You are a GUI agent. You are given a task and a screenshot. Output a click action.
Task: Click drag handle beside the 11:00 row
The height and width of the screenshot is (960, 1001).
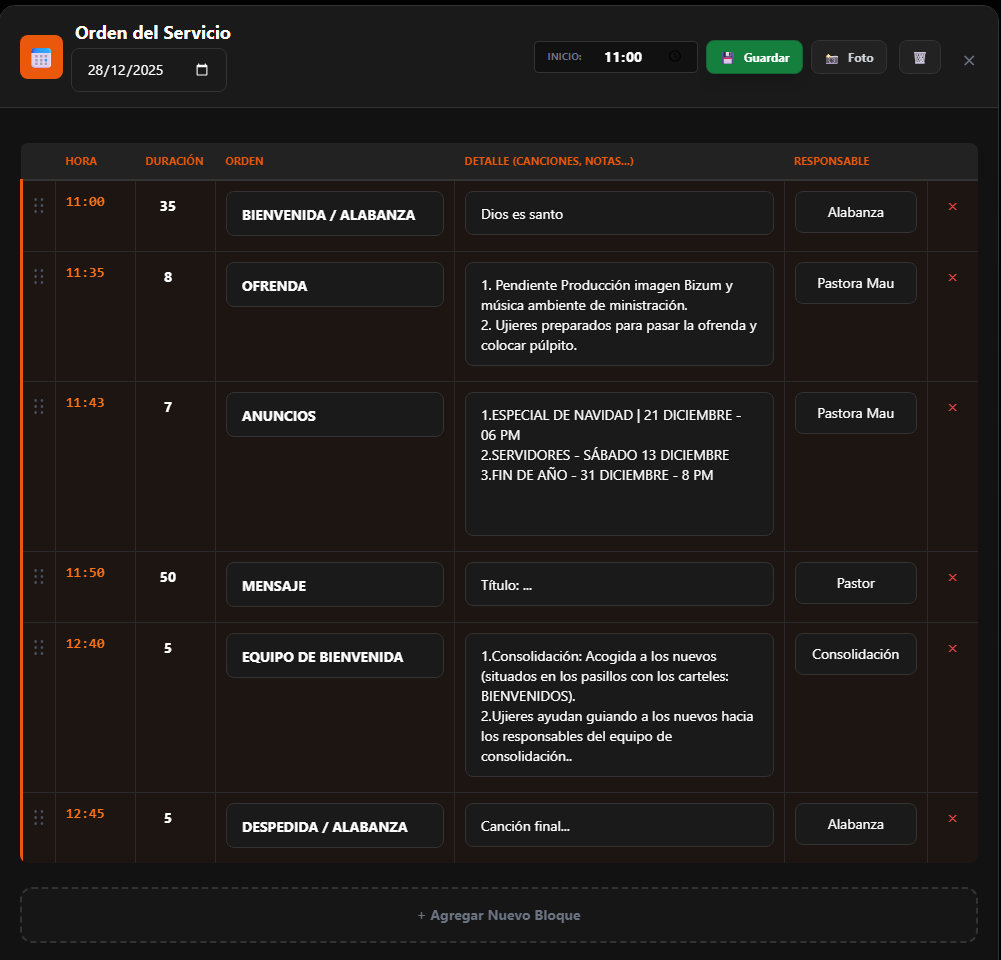coord(39,205)
